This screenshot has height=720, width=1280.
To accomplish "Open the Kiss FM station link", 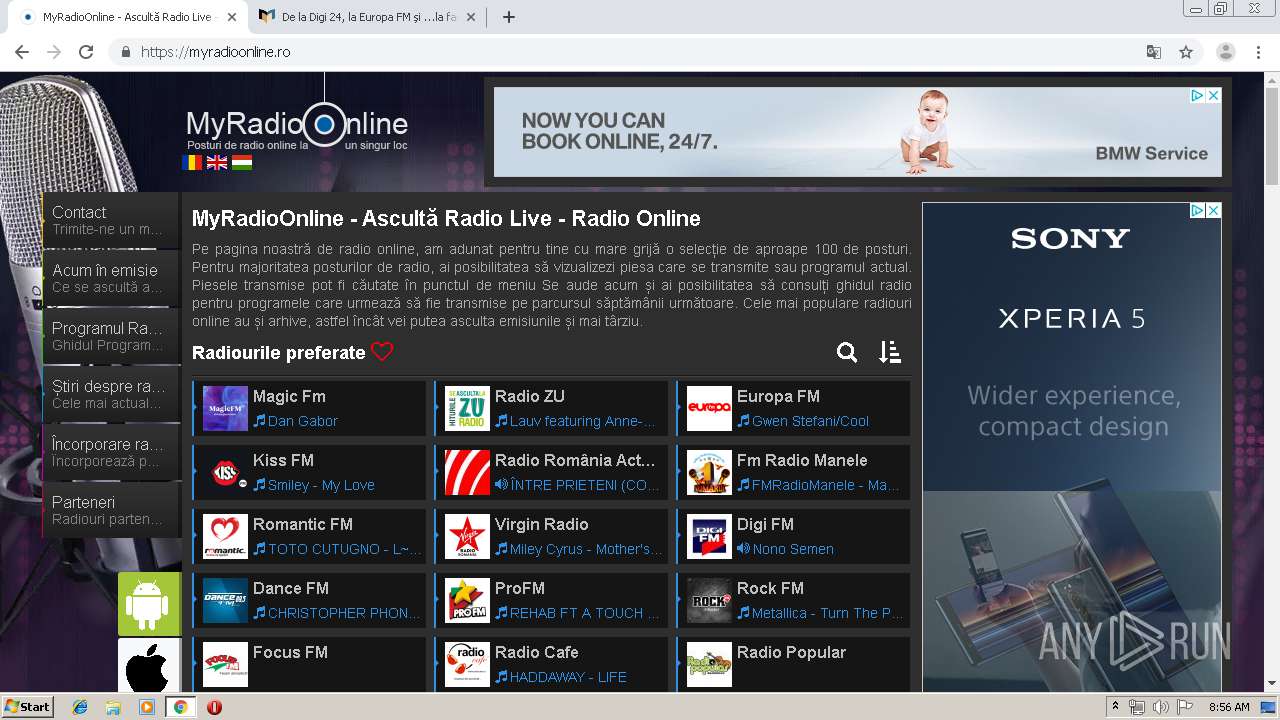I will [x=283, y=460].
